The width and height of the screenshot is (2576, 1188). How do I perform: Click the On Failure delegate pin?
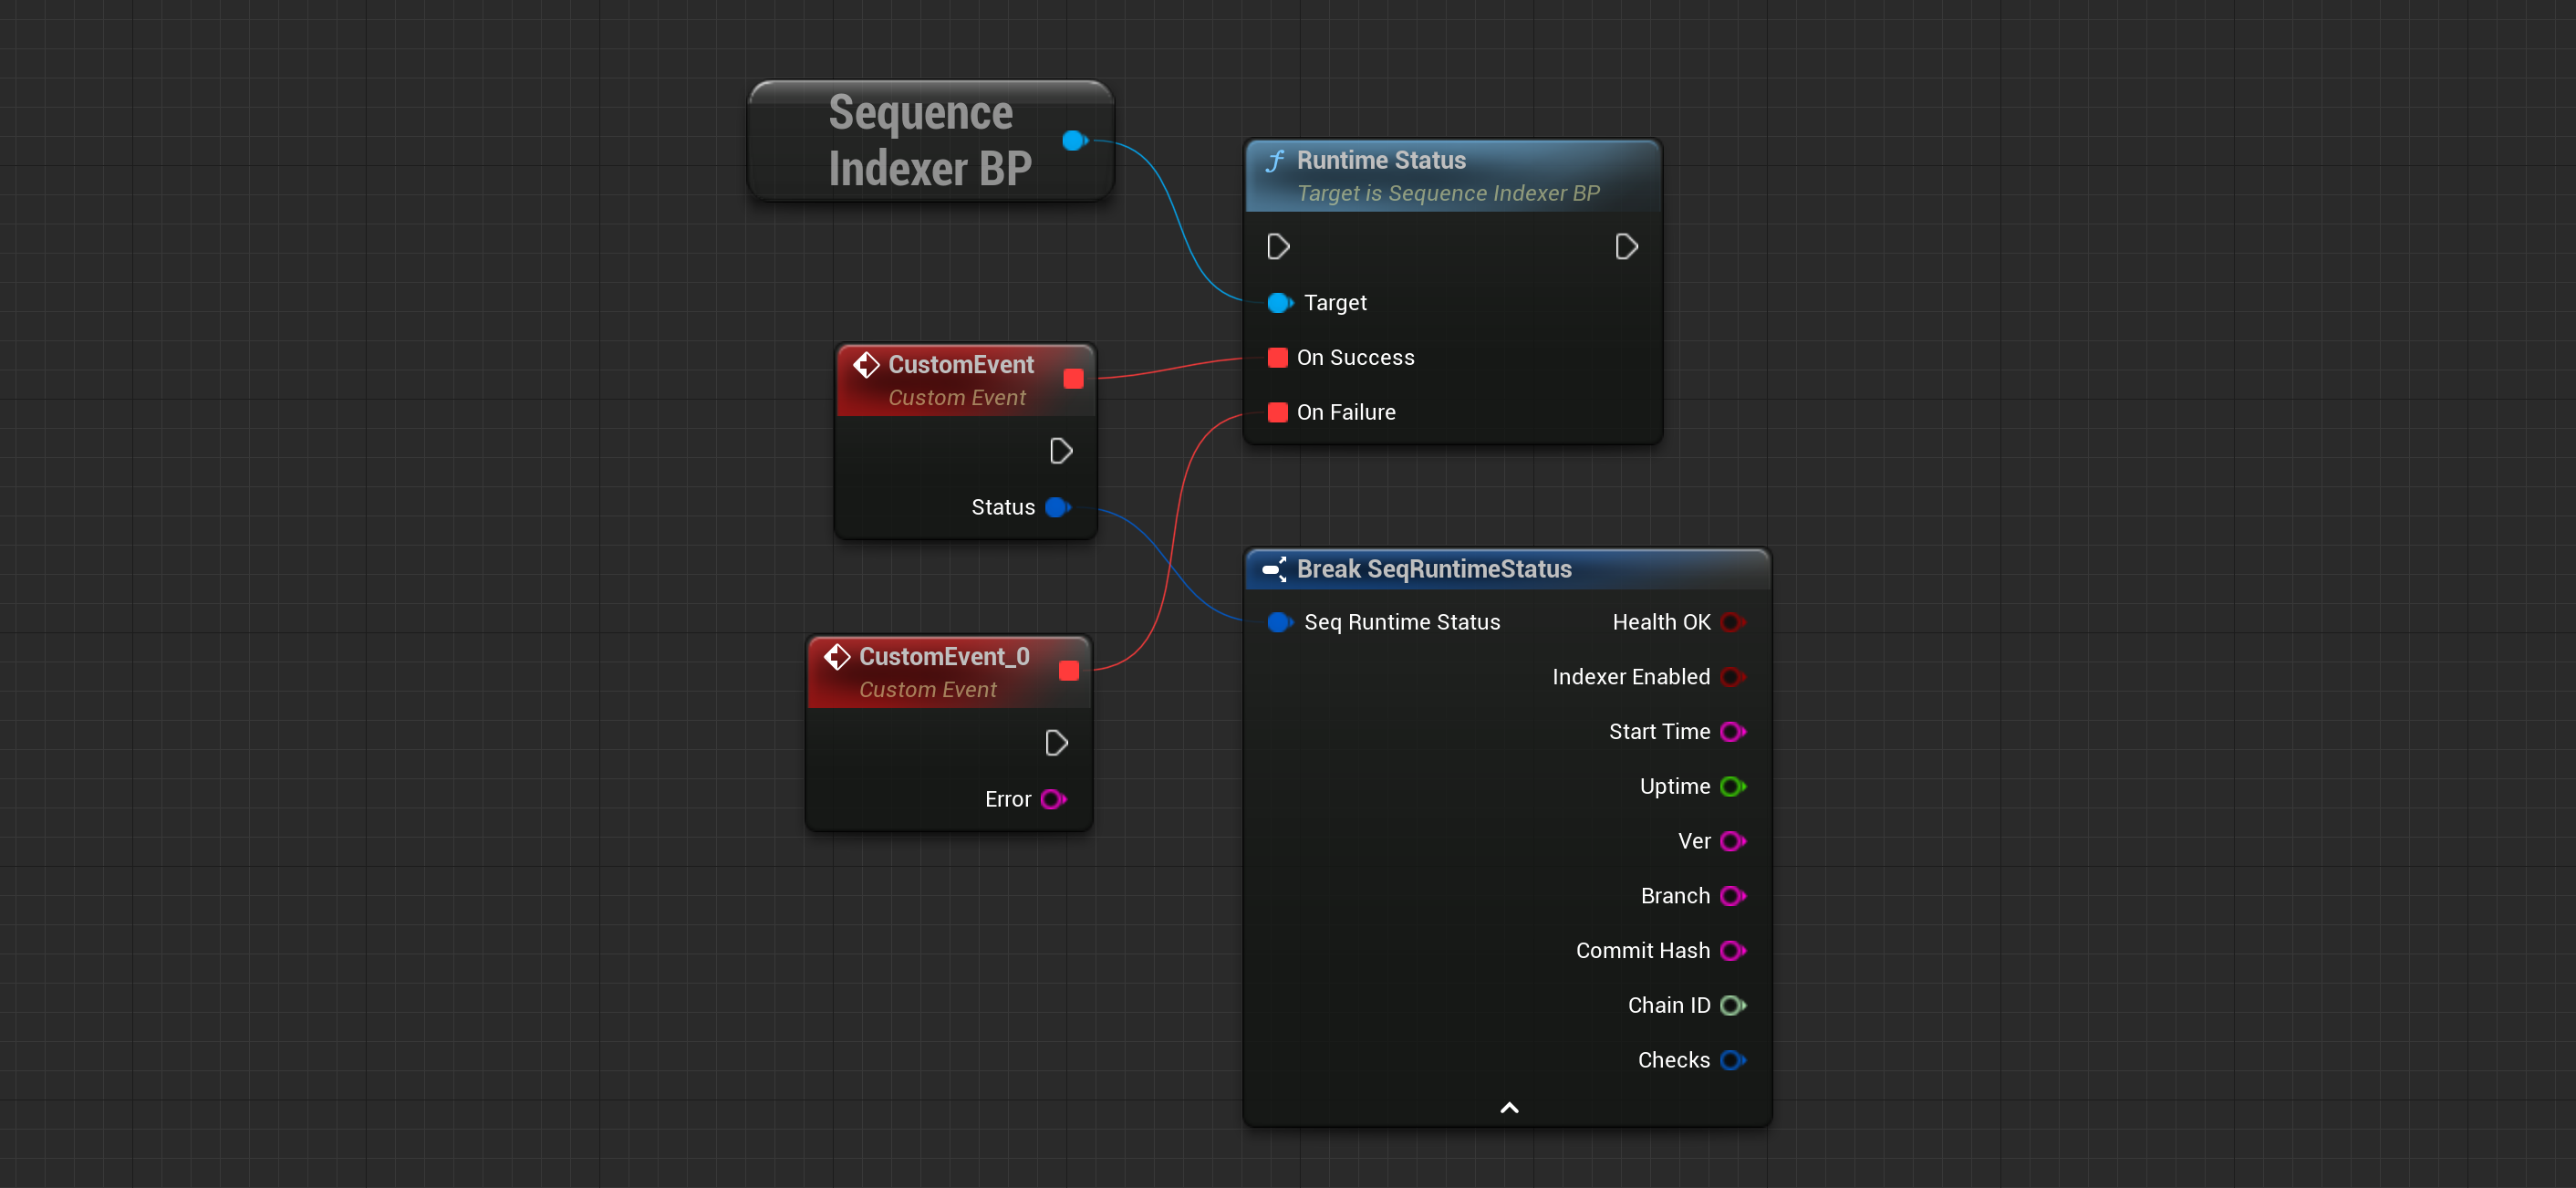tap(1277, 412)
